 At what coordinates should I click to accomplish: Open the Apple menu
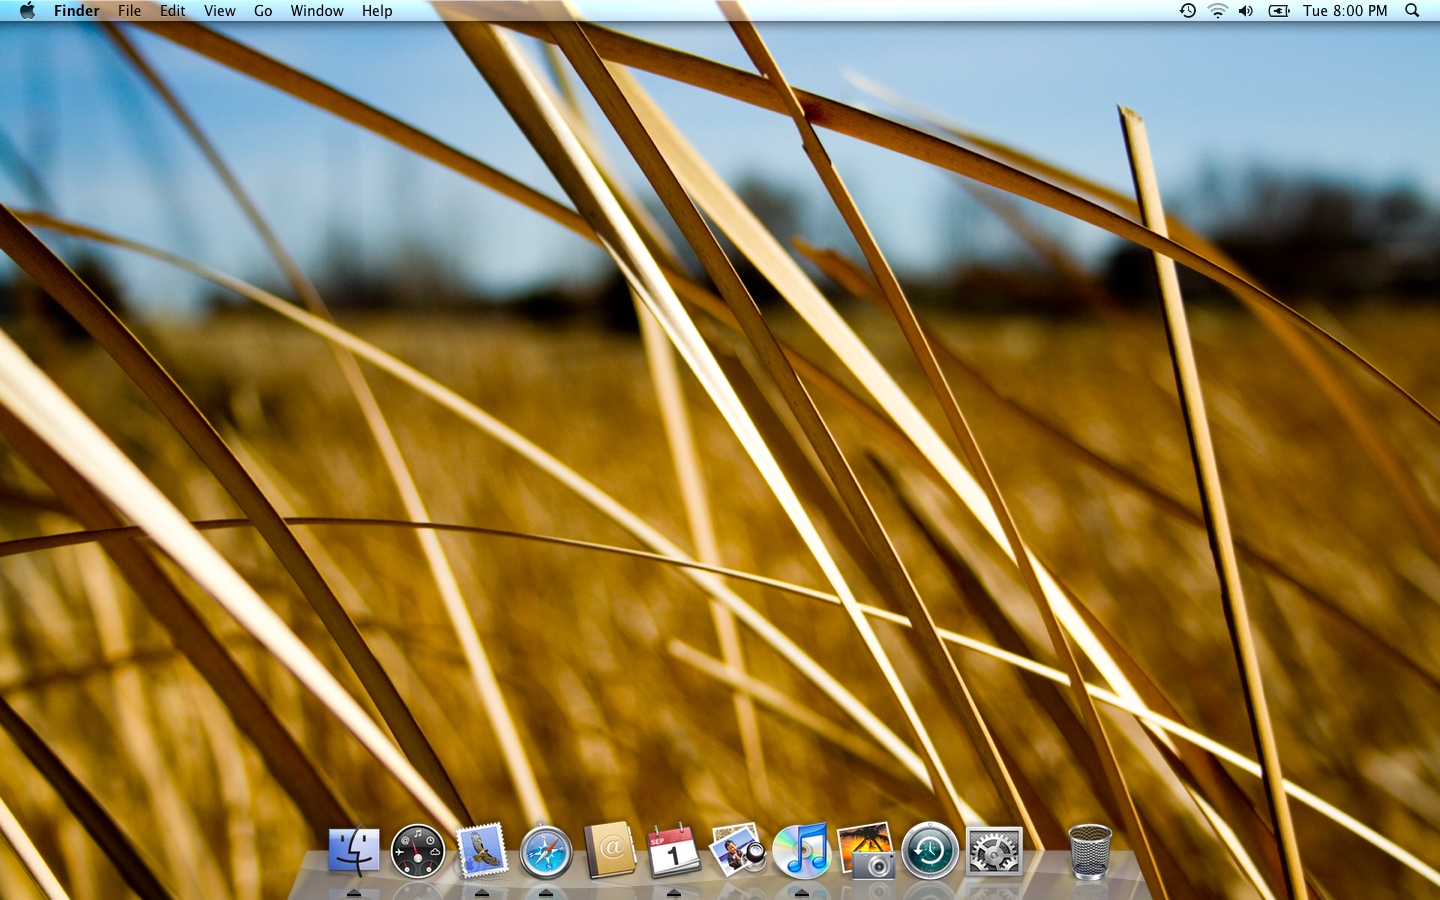pos(27,11)
